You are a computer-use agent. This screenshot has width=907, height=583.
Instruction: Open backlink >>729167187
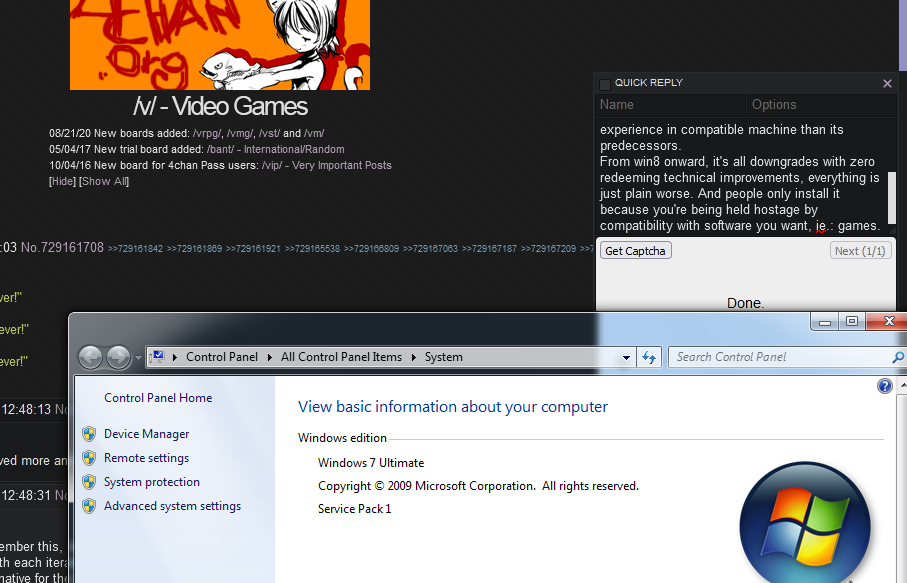coord(489,249)
